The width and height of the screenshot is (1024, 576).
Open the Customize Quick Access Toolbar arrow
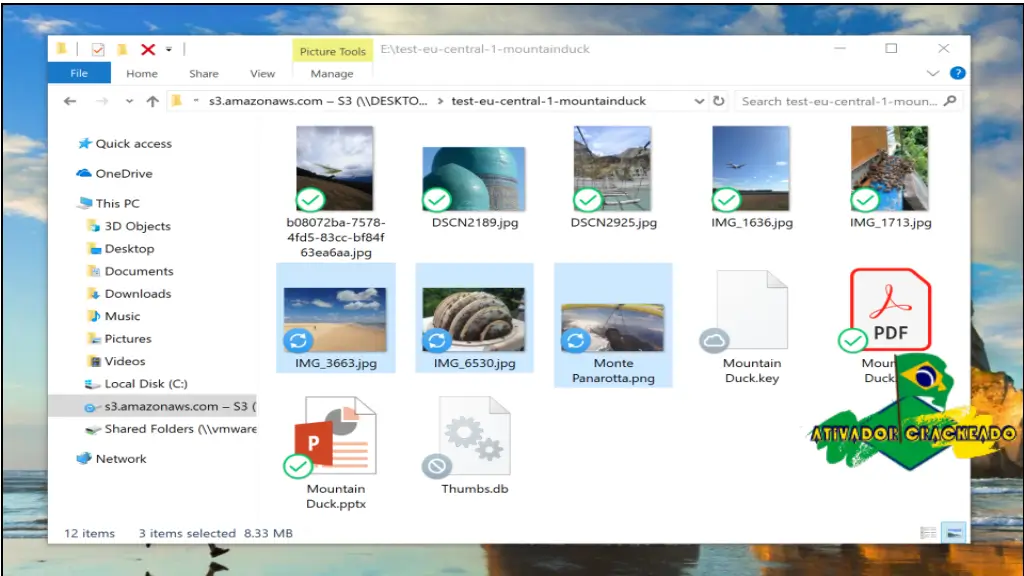(x=168, y=50)
